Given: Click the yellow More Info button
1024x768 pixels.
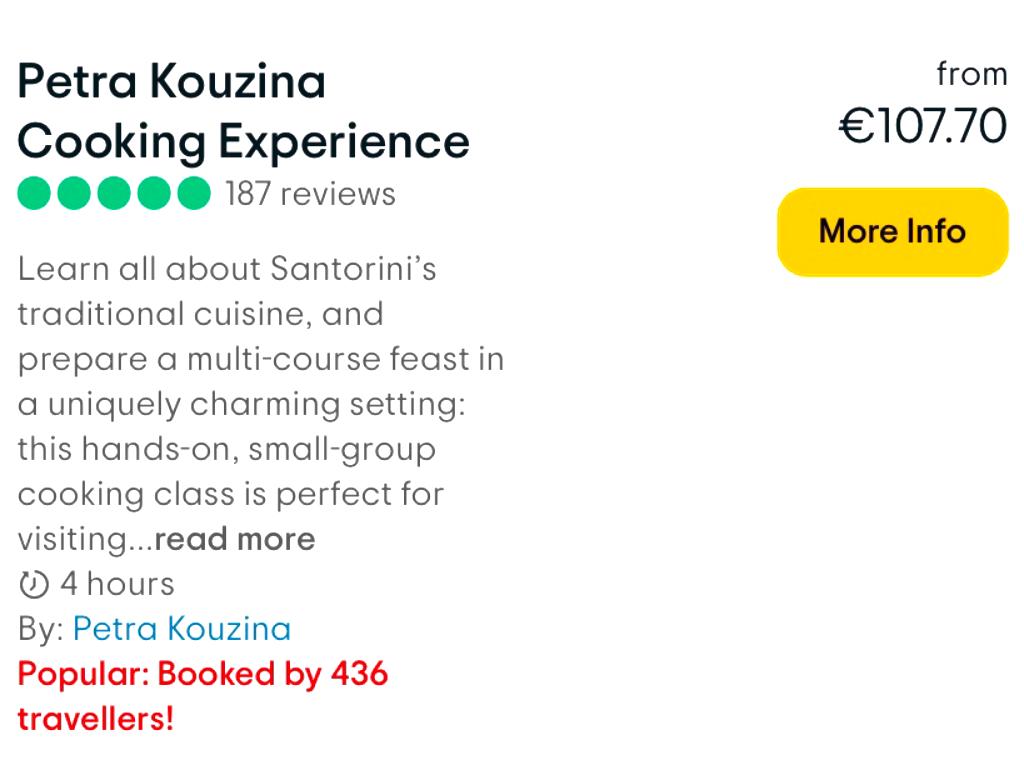Looking at the screenshot, I should [892, 232].
